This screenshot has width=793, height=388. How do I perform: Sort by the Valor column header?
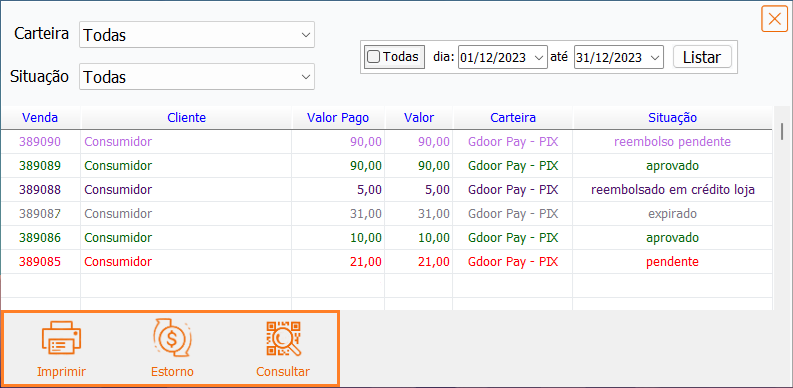tap(419, 118)
